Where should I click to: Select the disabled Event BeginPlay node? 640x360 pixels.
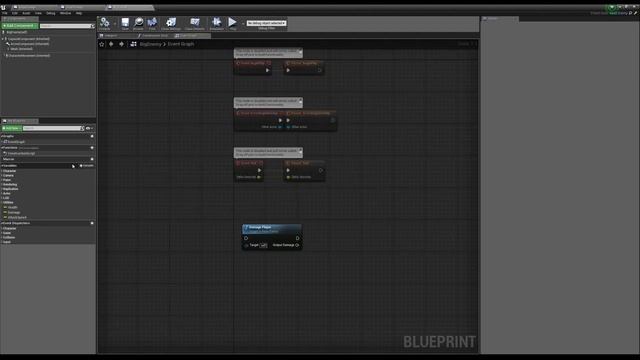pos(253,67)
